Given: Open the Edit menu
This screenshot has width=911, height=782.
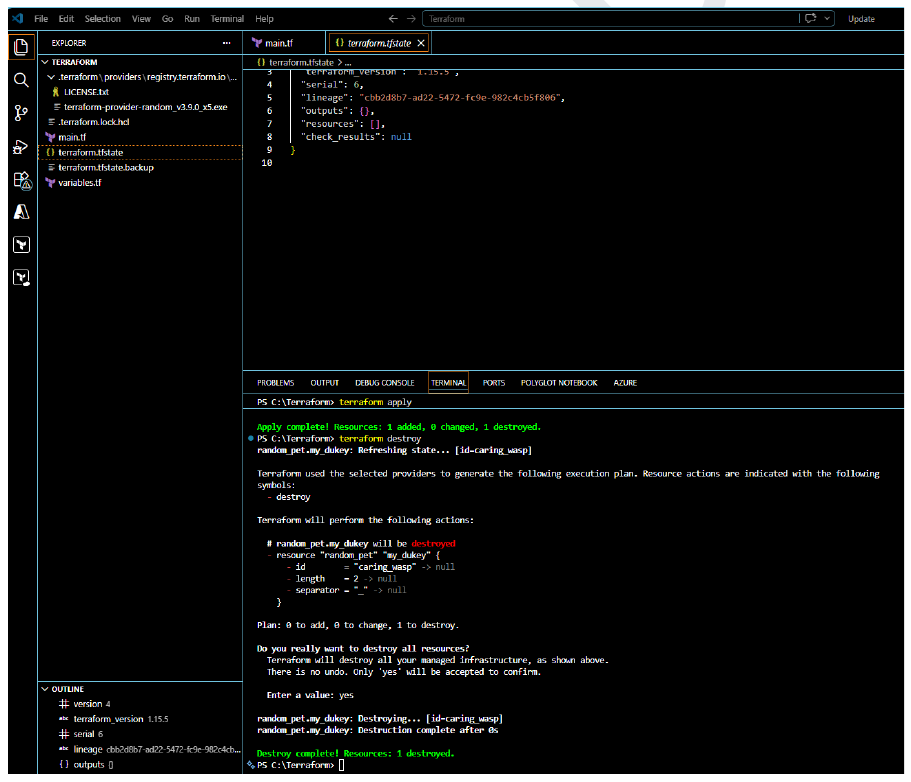Looking at the screenshot, I should click(66, 19).
